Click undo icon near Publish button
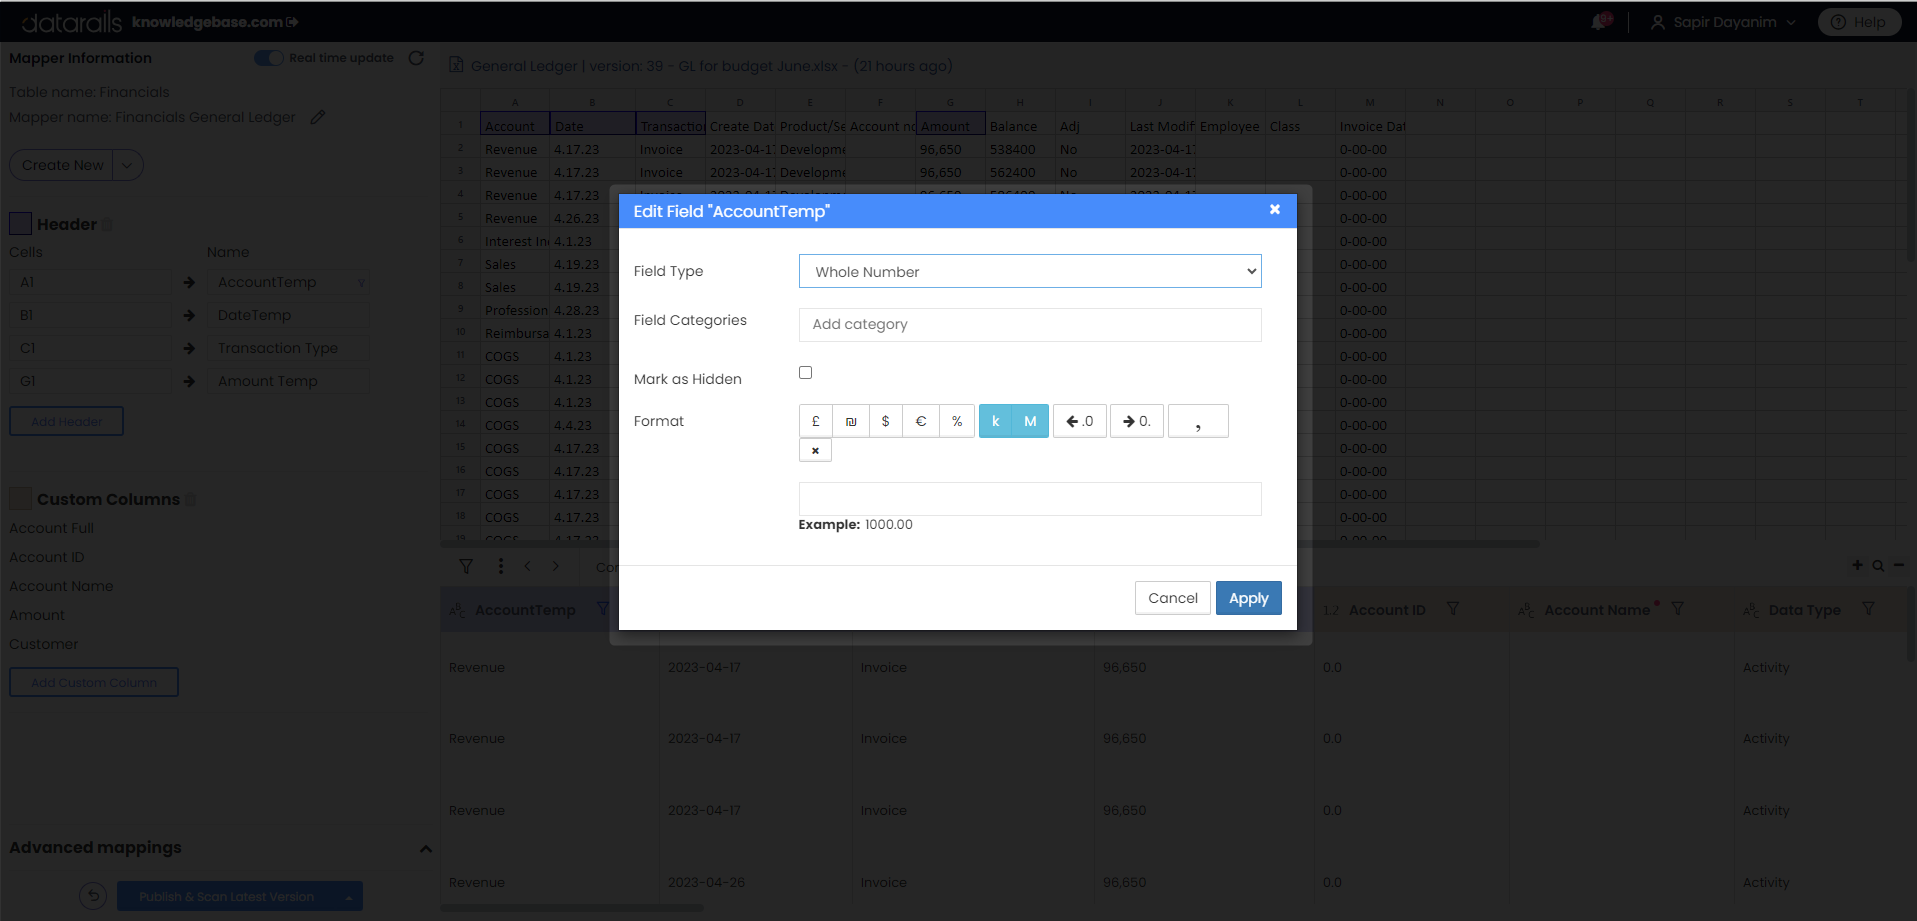This screenshot has width=1917, height=921. [93, 896]
